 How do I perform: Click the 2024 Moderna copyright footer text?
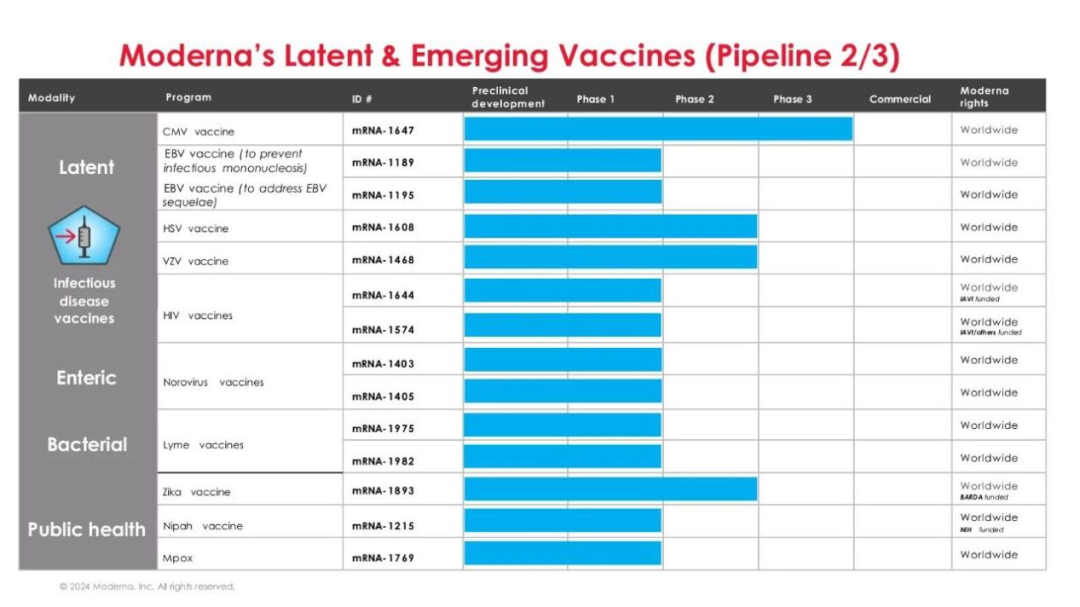tap(147, 587)
